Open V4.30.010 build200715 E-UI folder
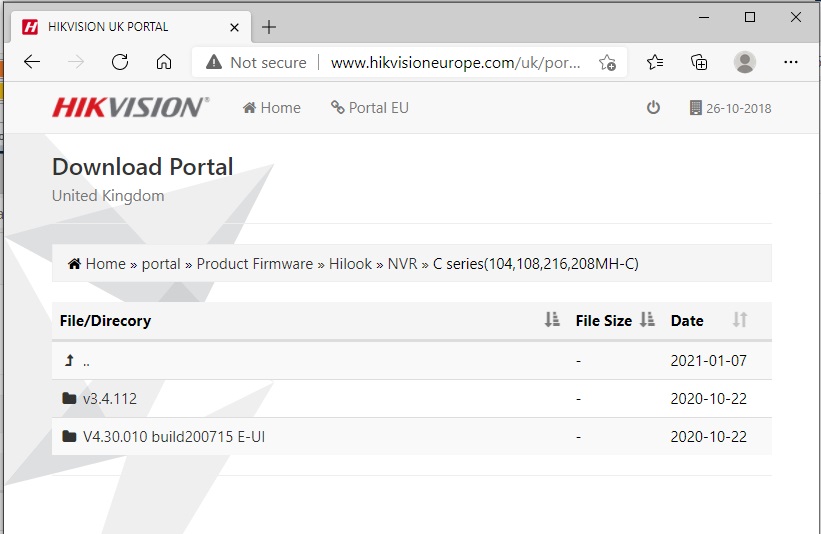The height and width of the screenshot is (534, 821). (x=173, y=437)
